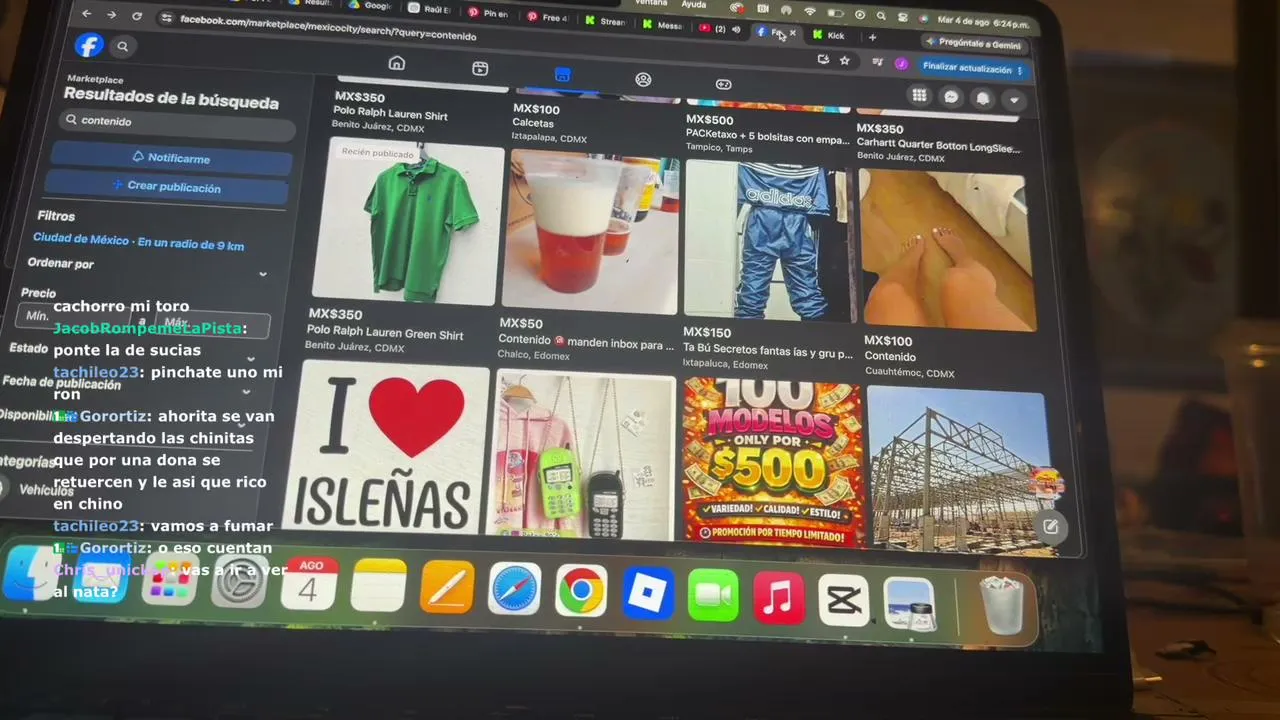Open Finder from the Dock

(31, 573)
